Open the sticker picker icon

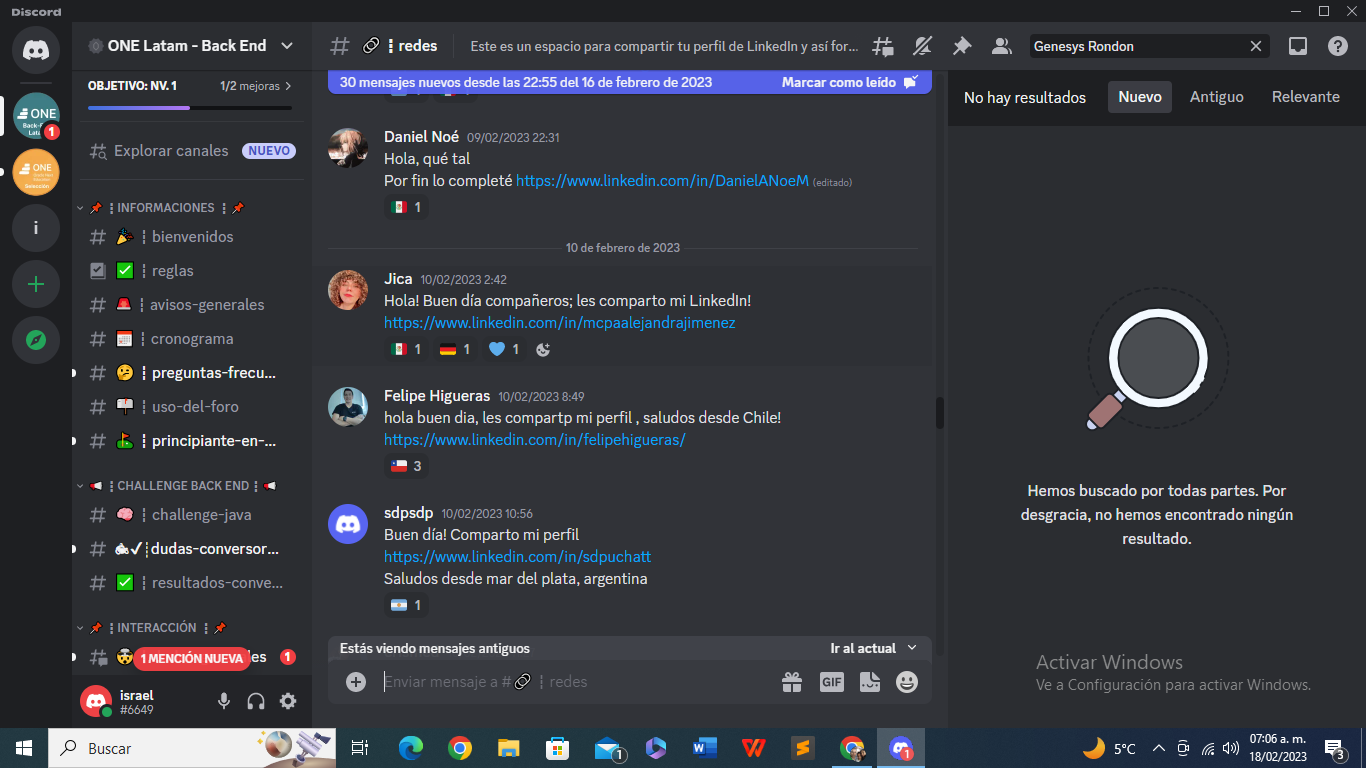click(x=870, y=681)
